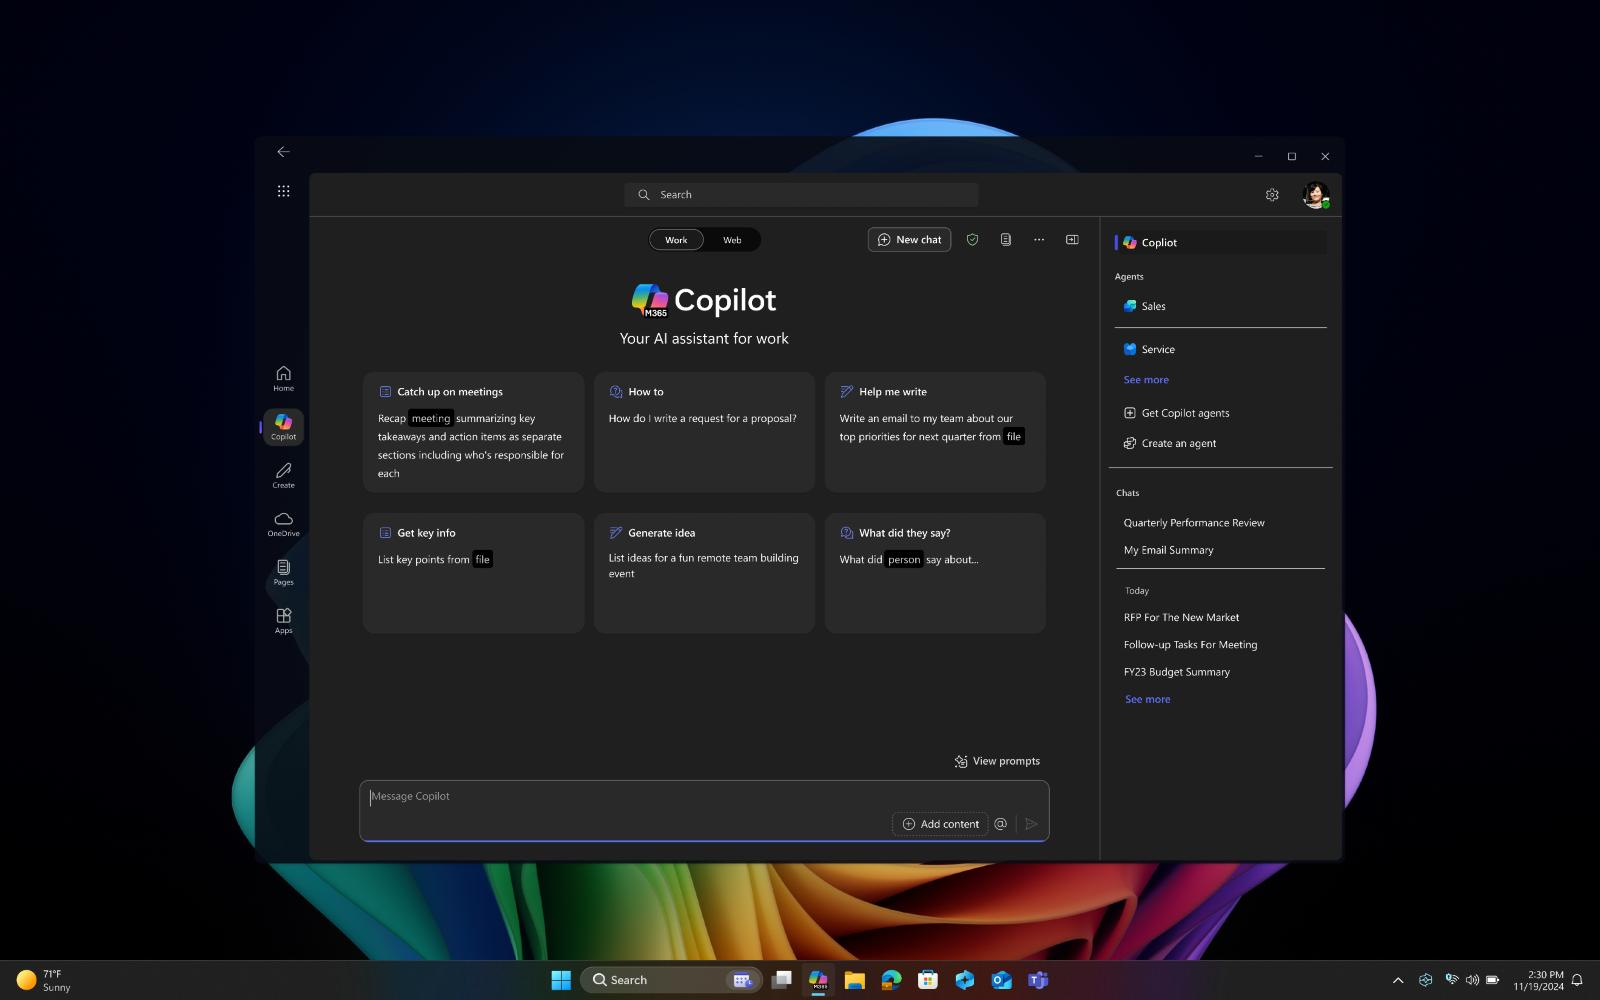Open the notebook page icon in toolbar

(1005, 240)
